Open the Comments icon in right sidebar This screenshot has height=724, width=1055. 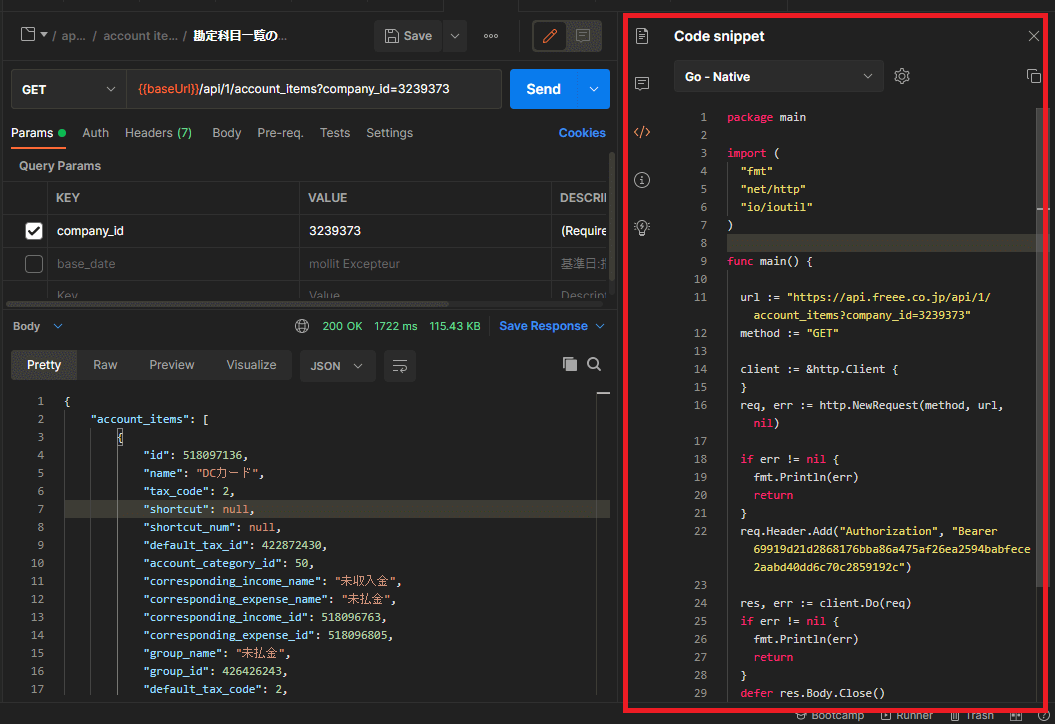642,84
